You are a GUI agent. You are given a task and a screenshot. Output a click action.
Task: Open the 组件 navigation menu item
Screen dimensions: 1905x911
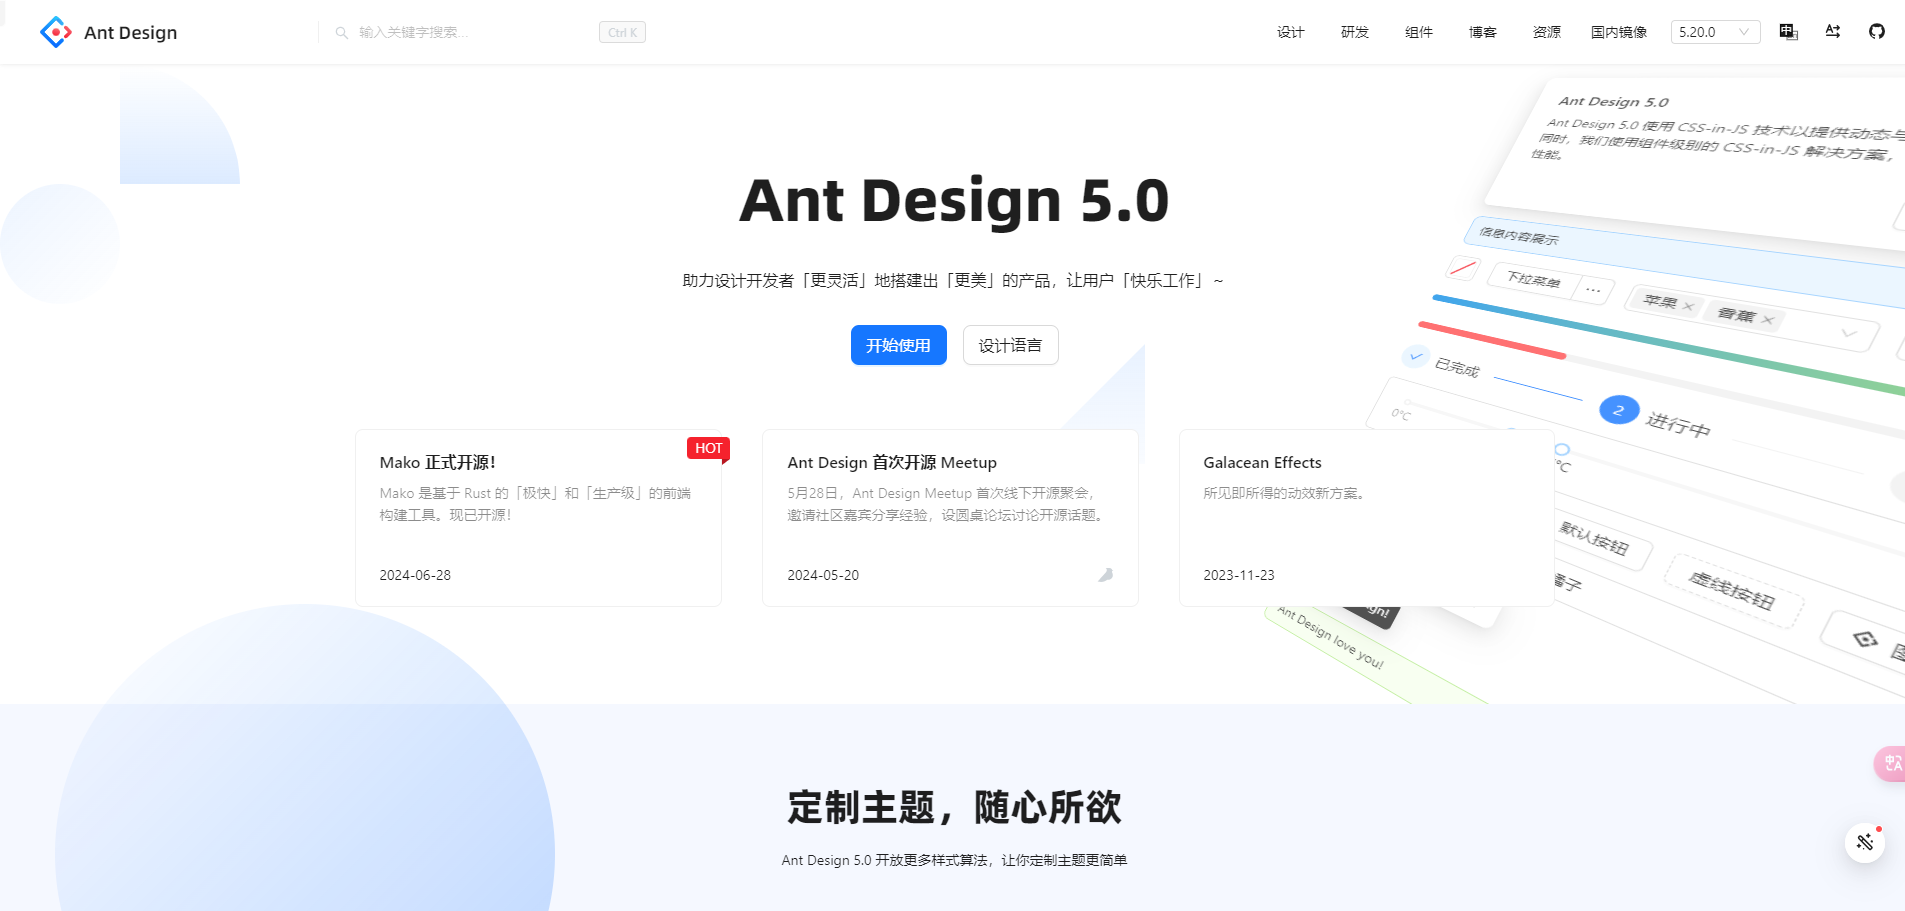(1418, 32)
